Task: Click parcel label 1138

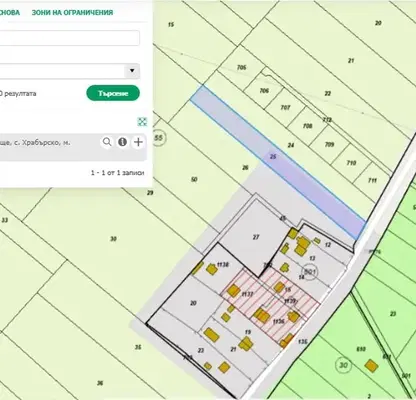Action: [223, 265]
